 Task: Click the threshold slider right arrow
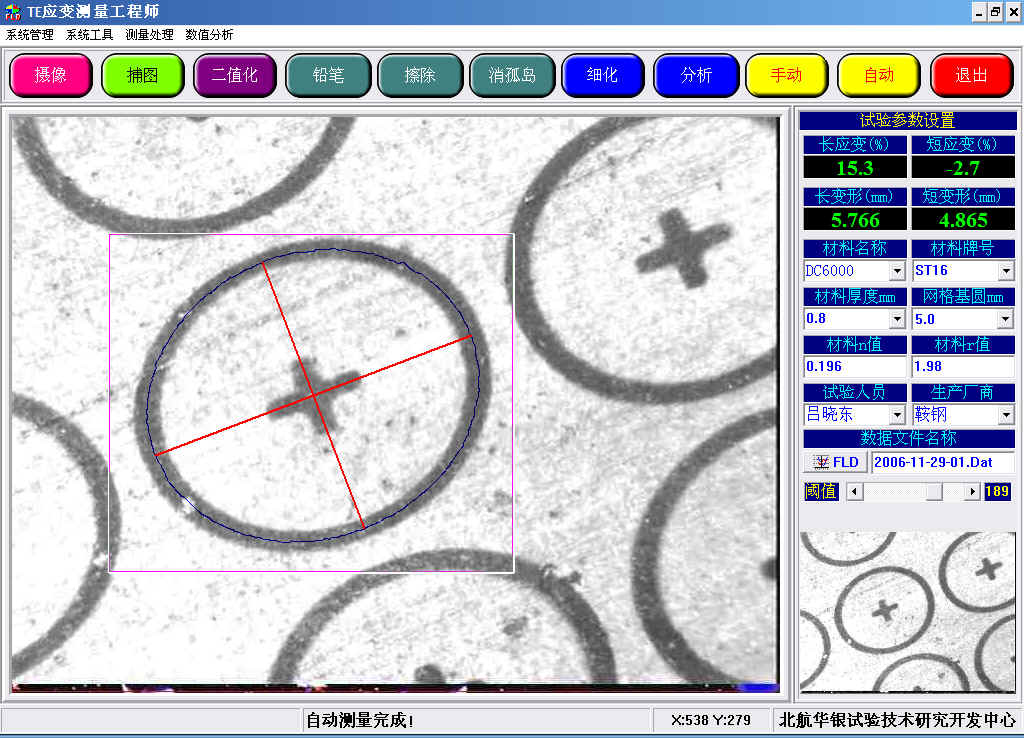click(972, 491)
